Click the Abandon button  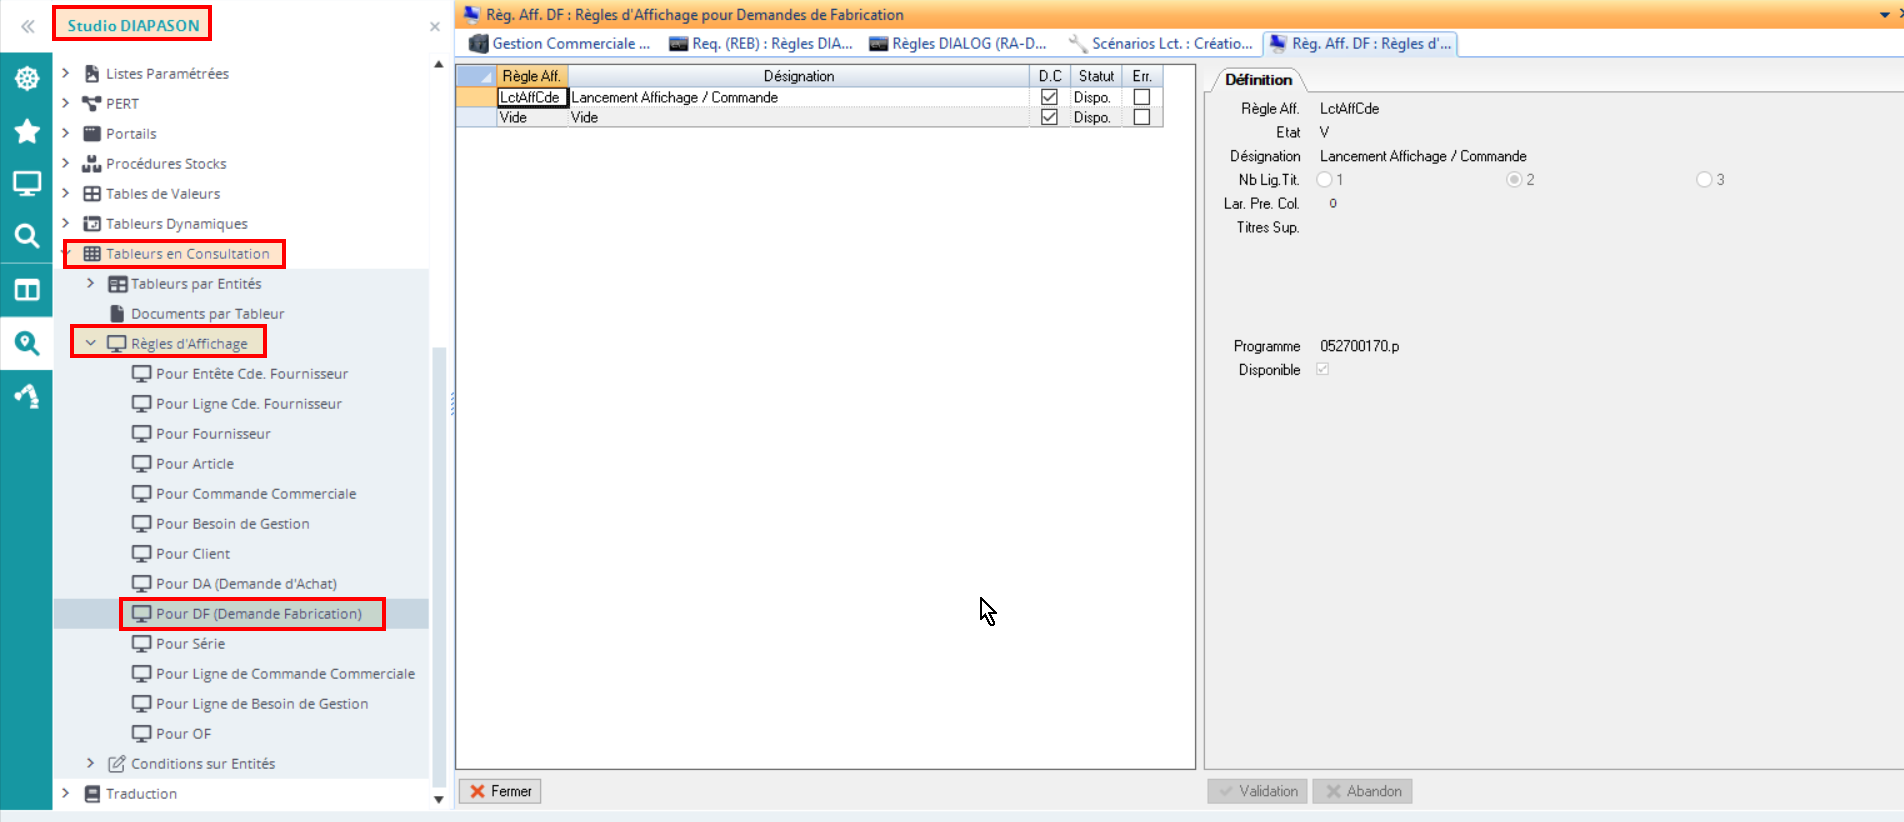(x=1362, y=791)
